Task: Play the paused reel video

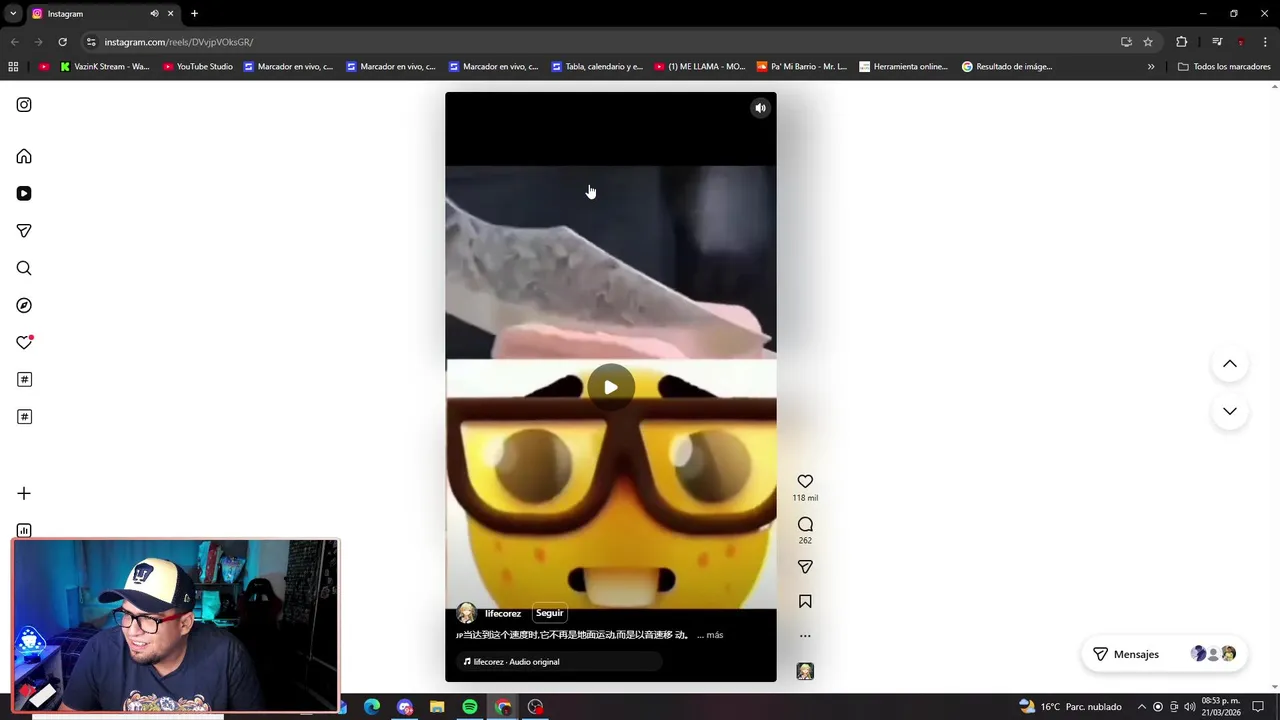Action: click(611, 387)
